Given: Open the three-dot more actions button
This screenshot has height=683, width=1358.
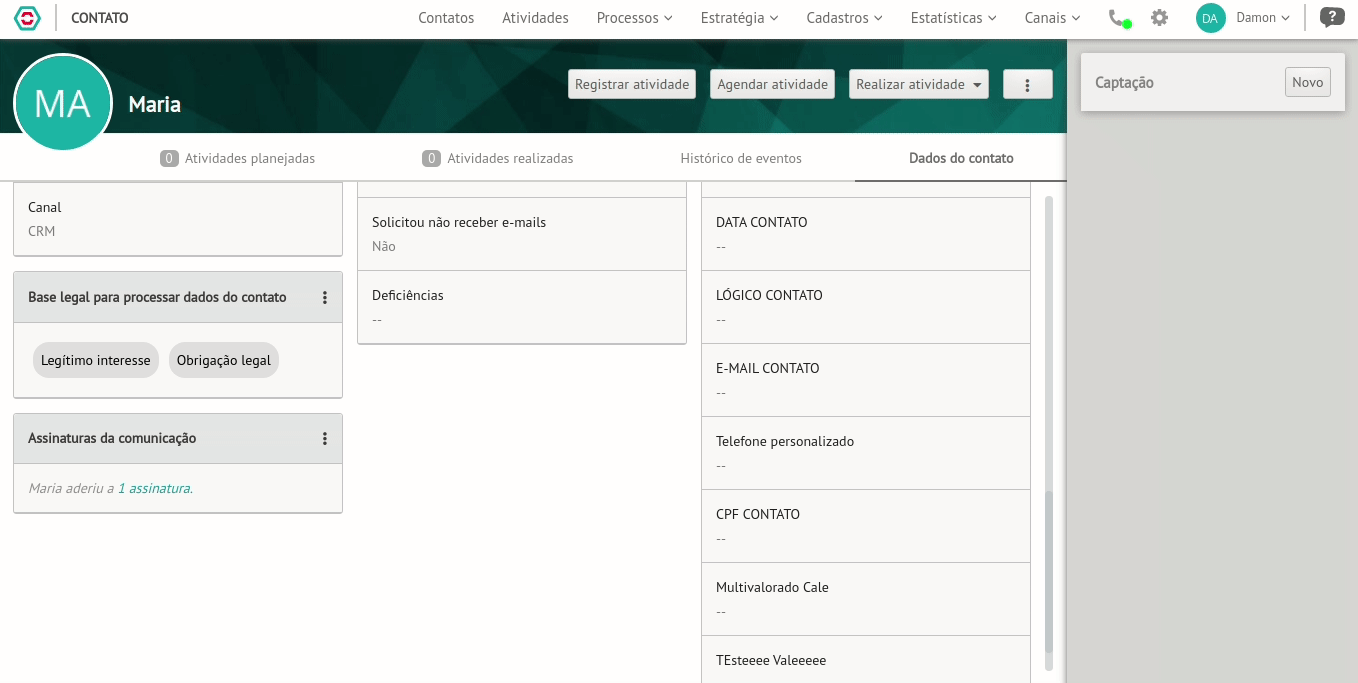Looking at the screenshot, I should click(x=1028, y=85).
